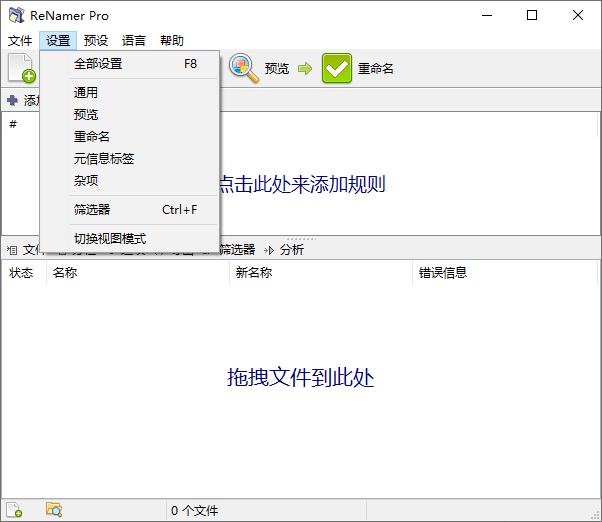Sort by the 名称 column header
602x522 pixels.
pos(138,273)
